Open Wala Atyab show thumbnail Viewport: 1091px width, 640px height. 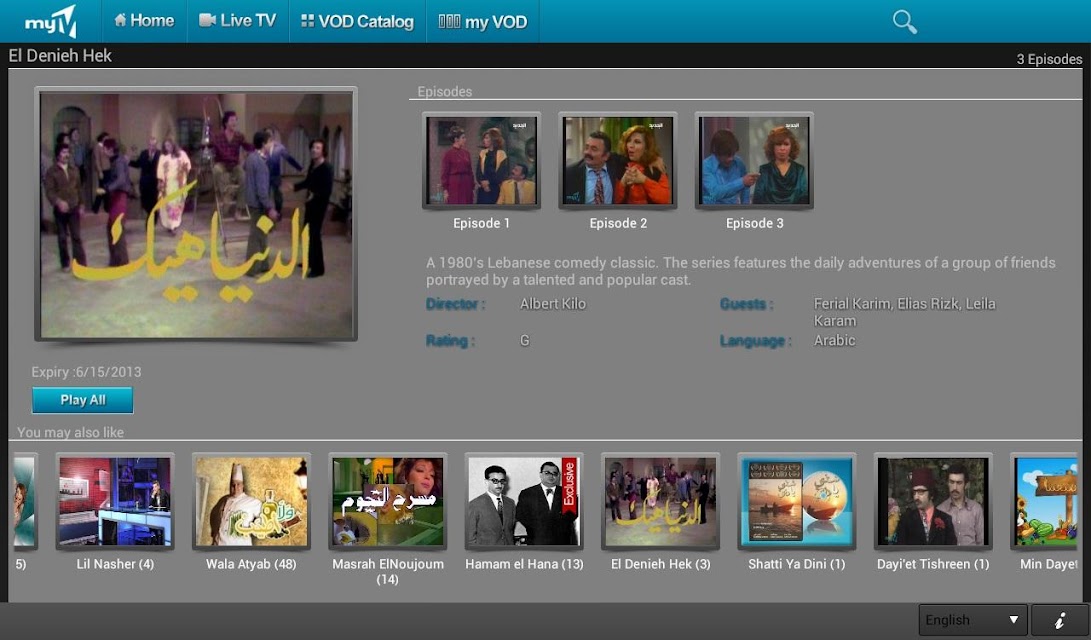(x=251, y=502)
